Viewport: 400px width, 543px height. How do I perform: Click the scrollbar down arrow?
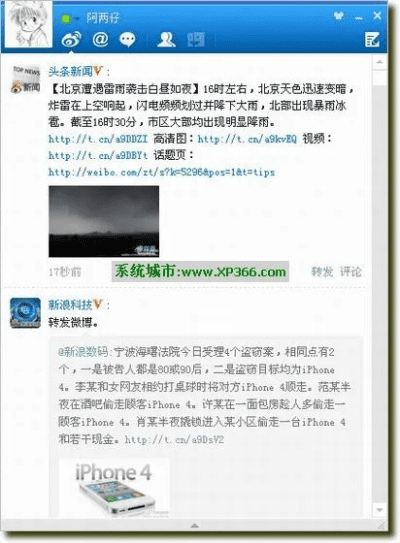380,510
